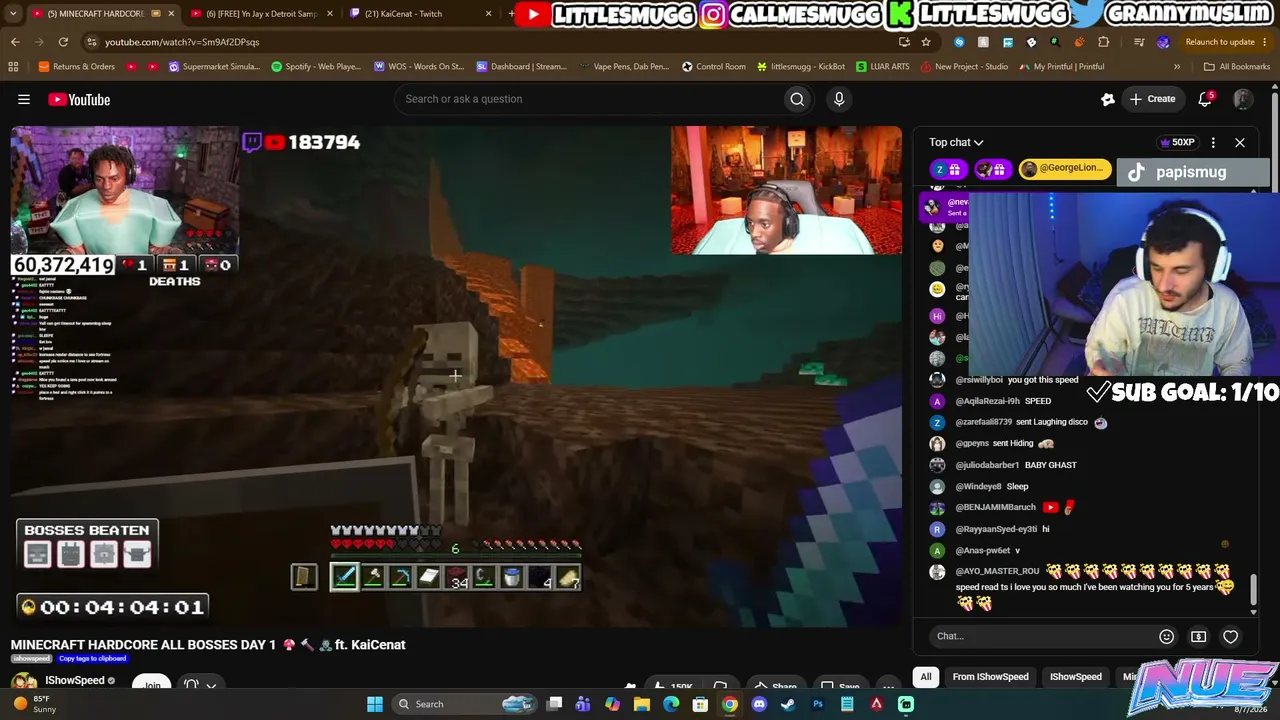
Task: Click chat message from @juliodabarber1
Action: (1004, 465)
